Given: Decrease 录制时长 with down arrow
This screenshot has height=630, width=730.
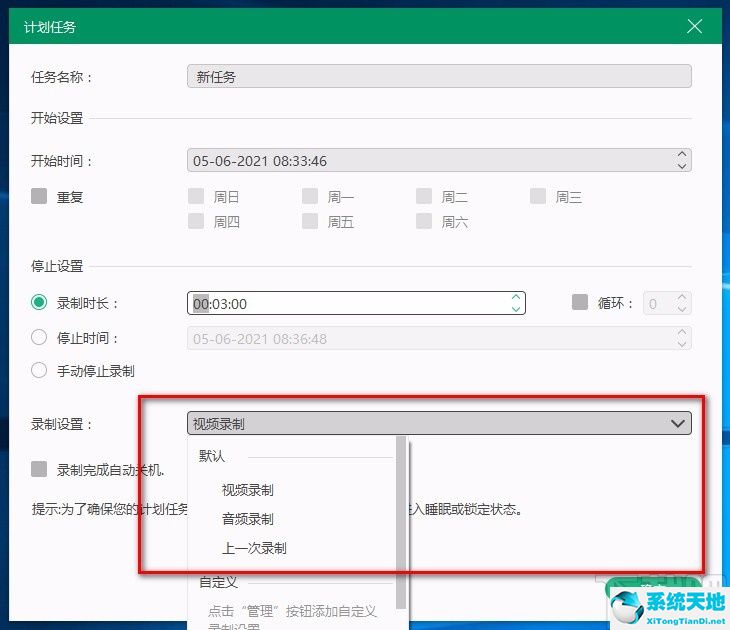Looking at the screenshot, I should tap(516, 309).
